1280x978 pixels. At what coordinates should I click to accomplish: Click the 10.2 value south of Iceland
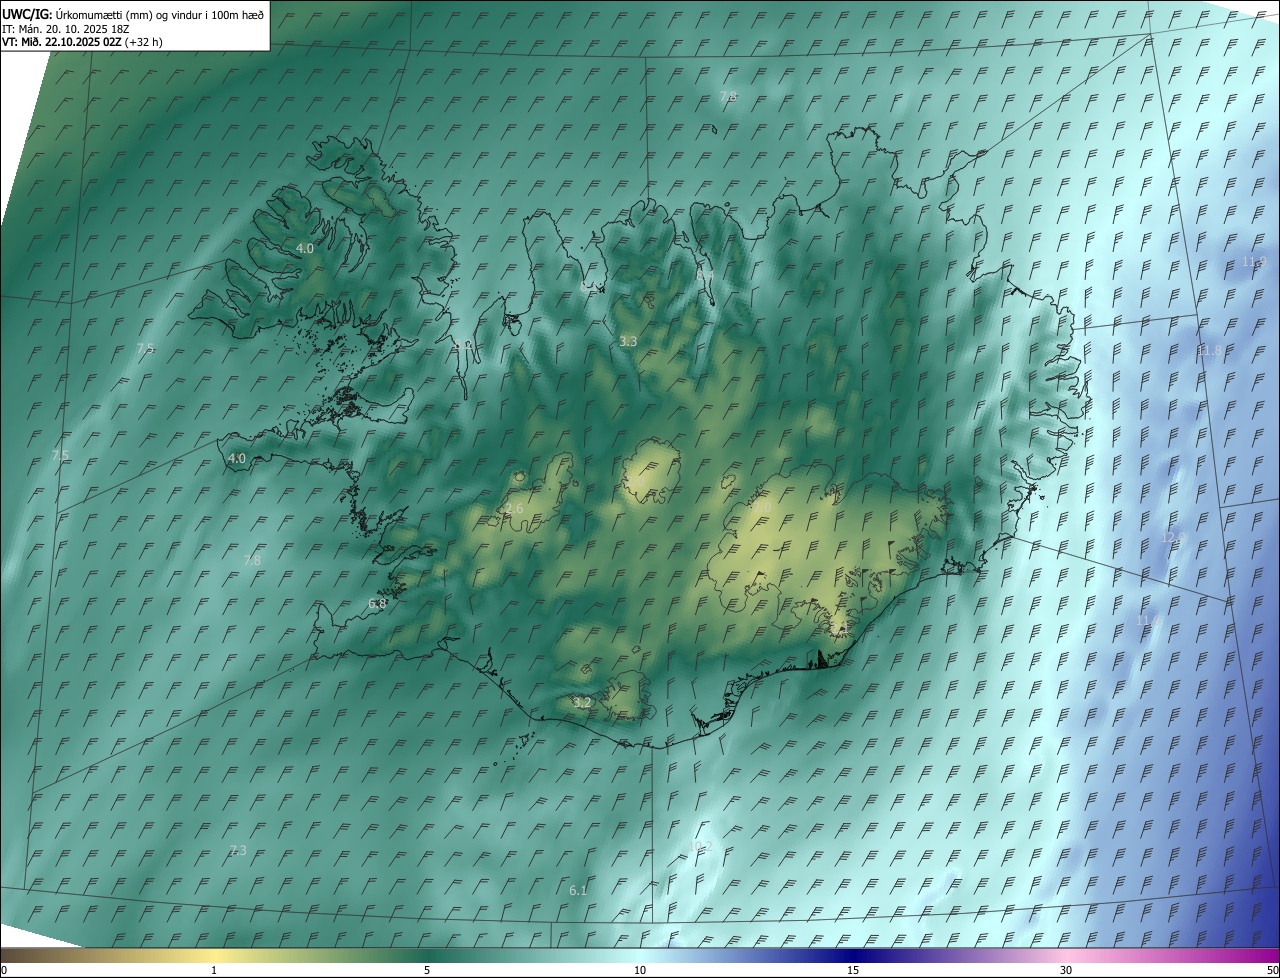(x=701, y=846)
